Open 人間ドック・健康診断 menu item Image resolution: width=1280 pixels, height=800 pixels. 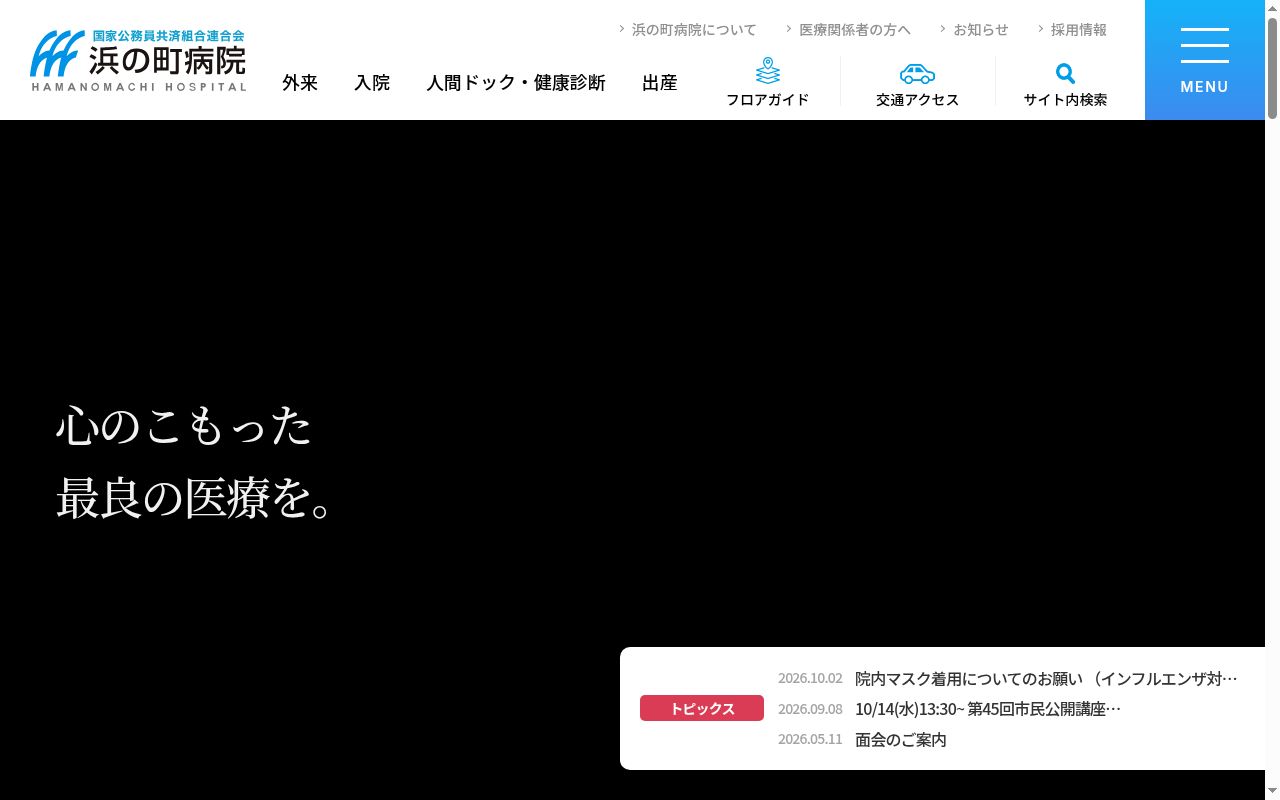(516, 83)
